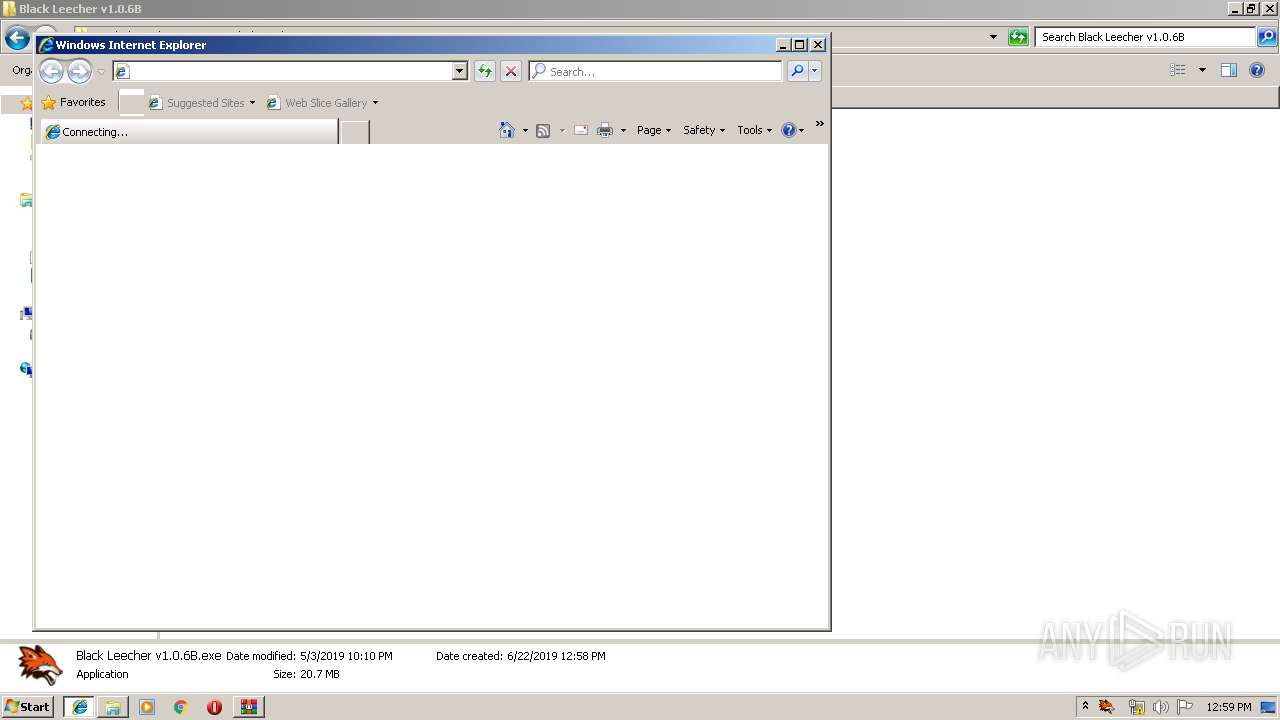Expand the Home button dropdown arrow
Image resolution: width=1280 pixels, height=720 pixels.
click(x=525, y=131)
